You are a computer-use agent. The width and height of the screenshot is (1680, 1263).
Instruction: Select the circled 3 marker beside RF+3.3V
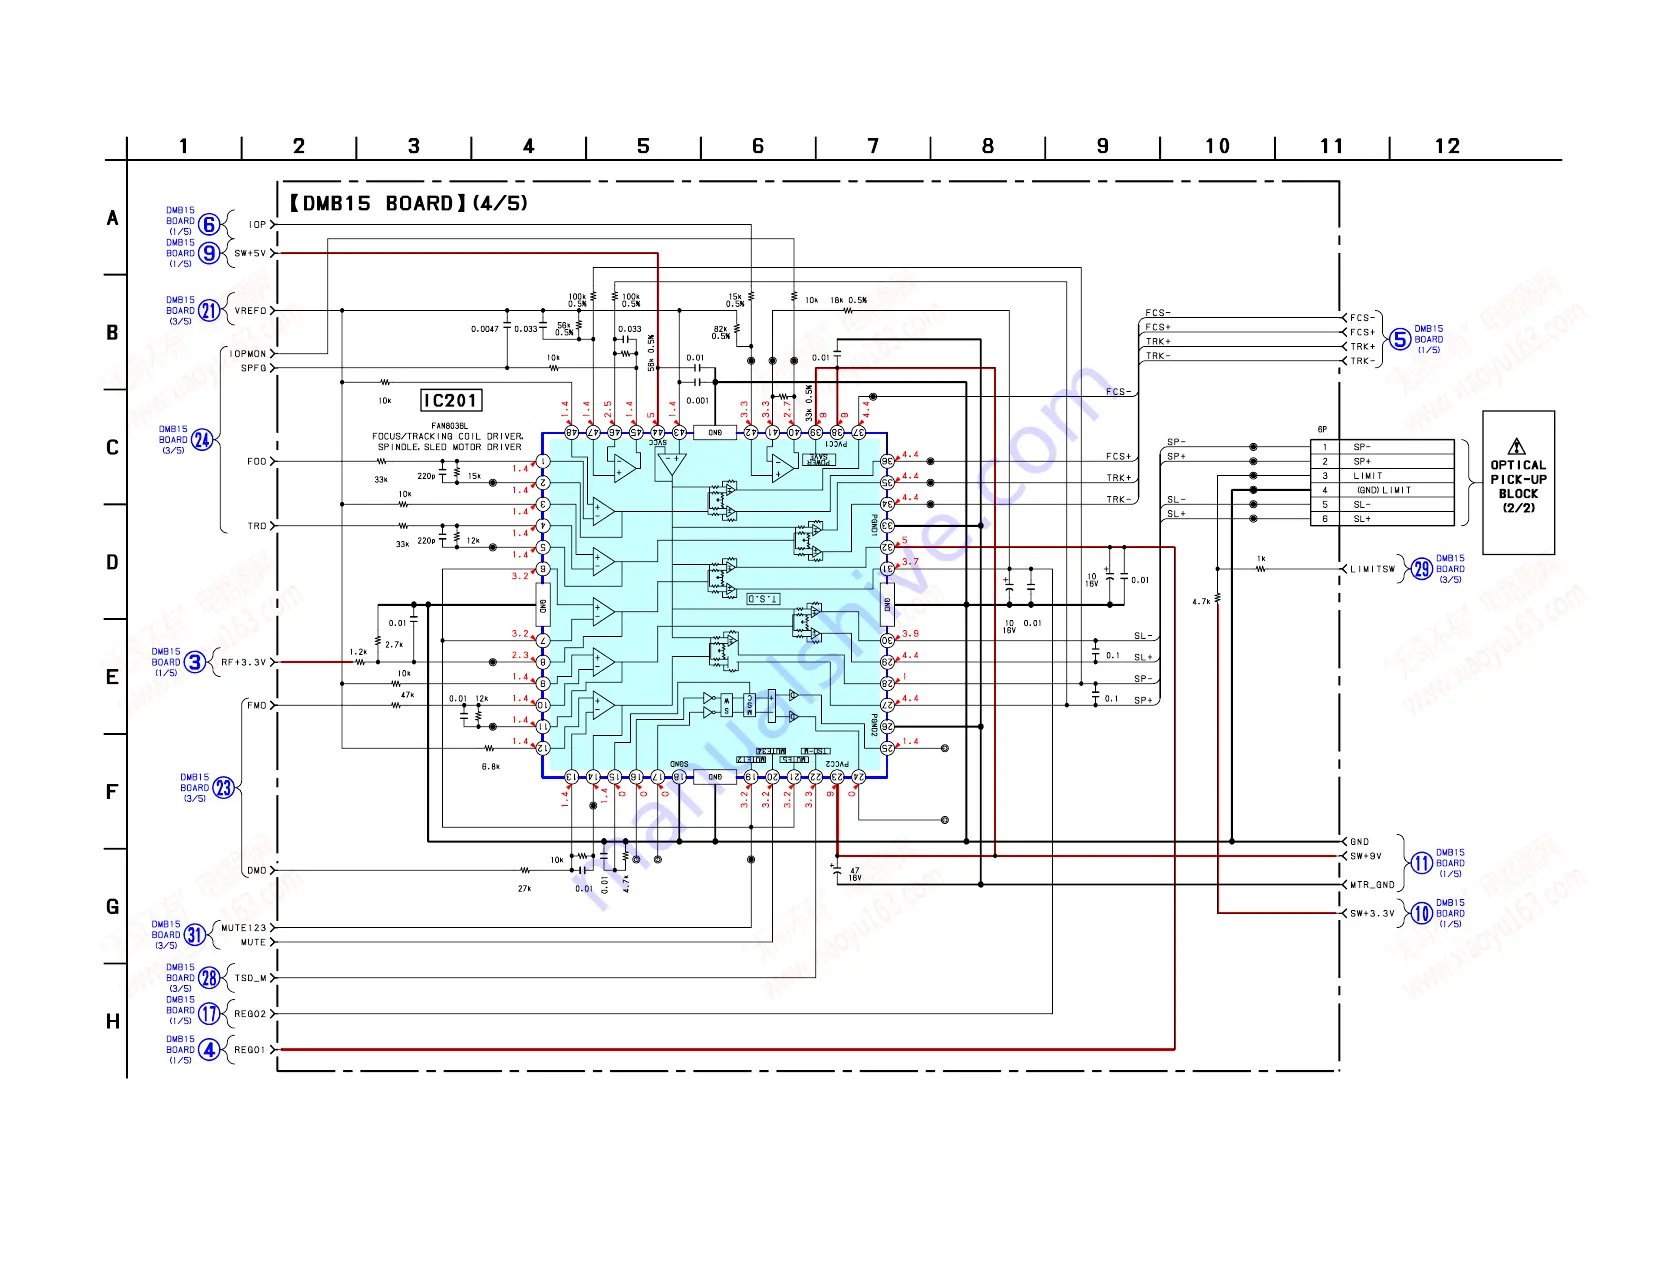195,662
